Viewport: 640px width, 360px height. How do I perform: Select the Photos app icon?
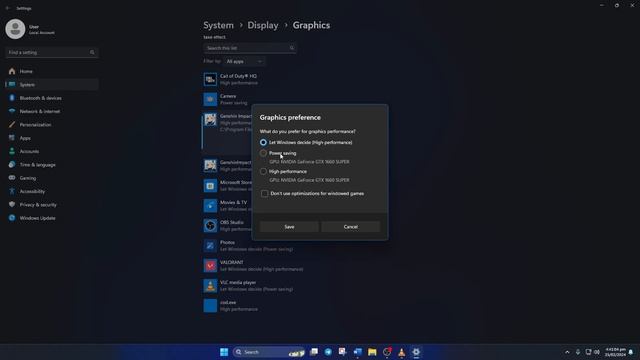(x=210, y=246)
